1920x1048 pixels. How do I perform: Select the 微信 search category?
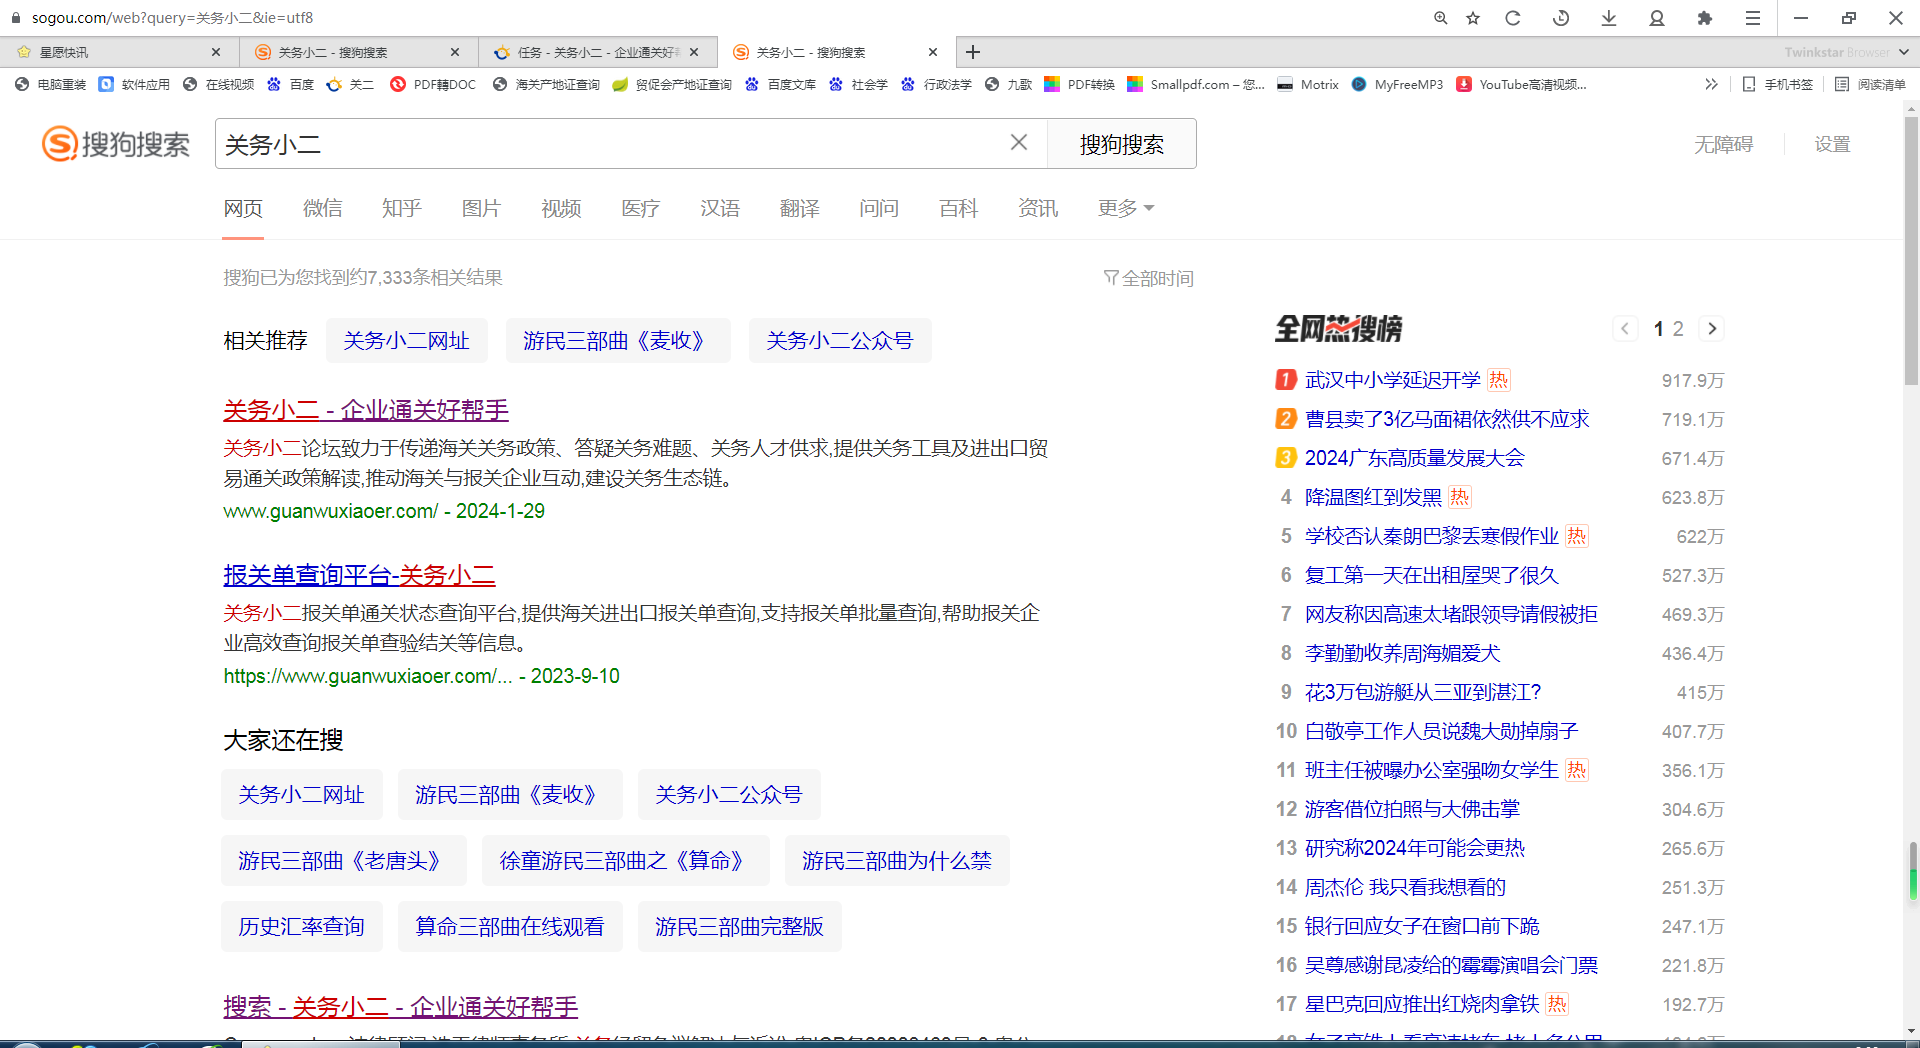[322, 208]
